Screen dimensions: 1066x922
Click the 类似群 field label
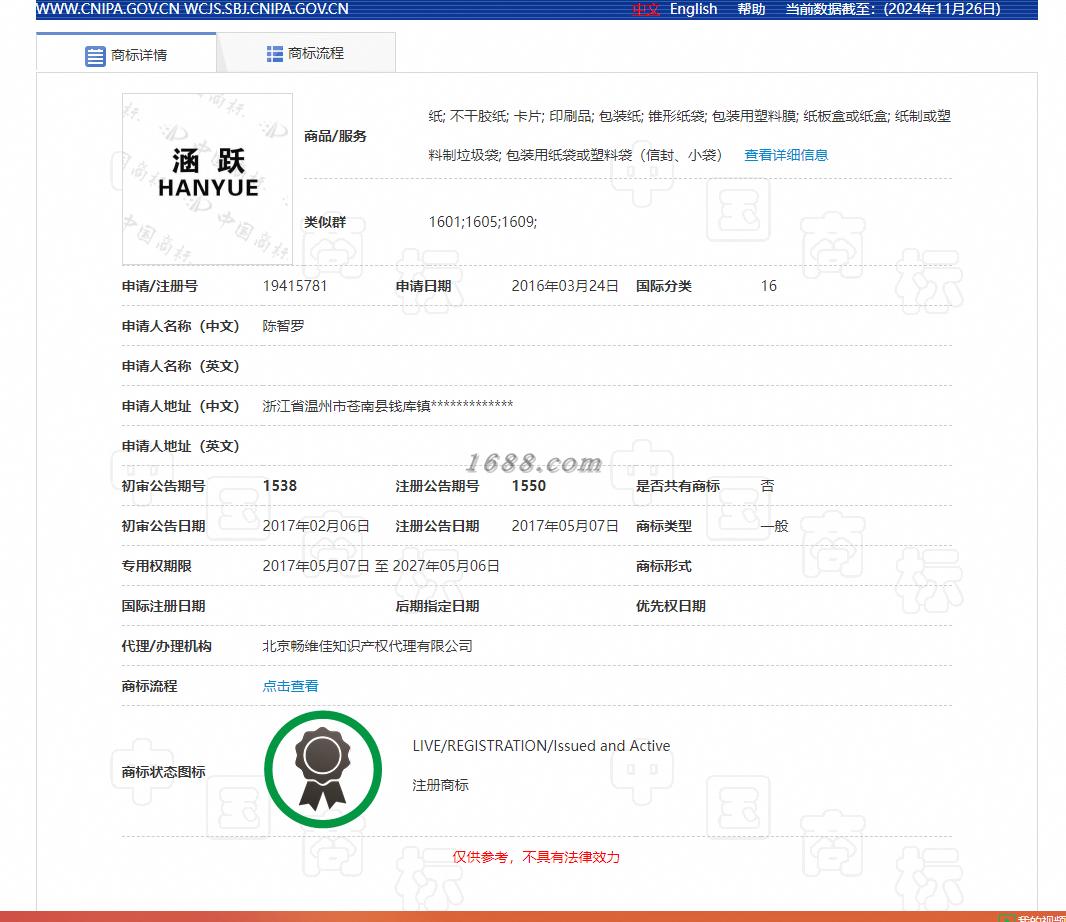(x=325, y=222)
